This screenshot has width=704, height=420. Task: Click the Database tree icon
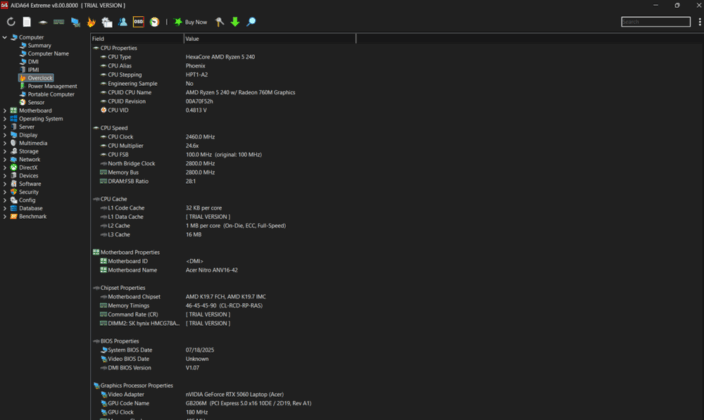[13, 208]
